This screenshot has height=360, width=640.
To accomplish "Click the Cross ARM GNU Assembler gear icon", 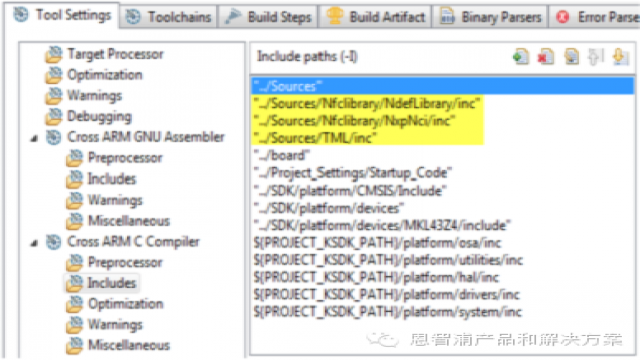I will (x=54, y=138).
